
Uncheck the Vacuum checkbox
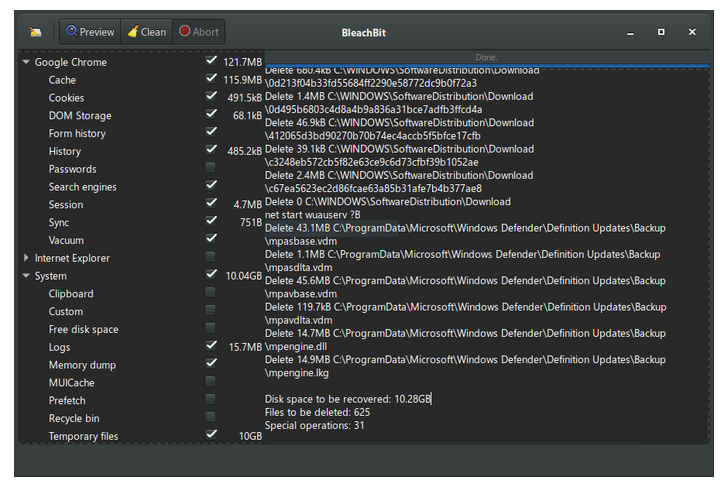click(x=211, y=238)
